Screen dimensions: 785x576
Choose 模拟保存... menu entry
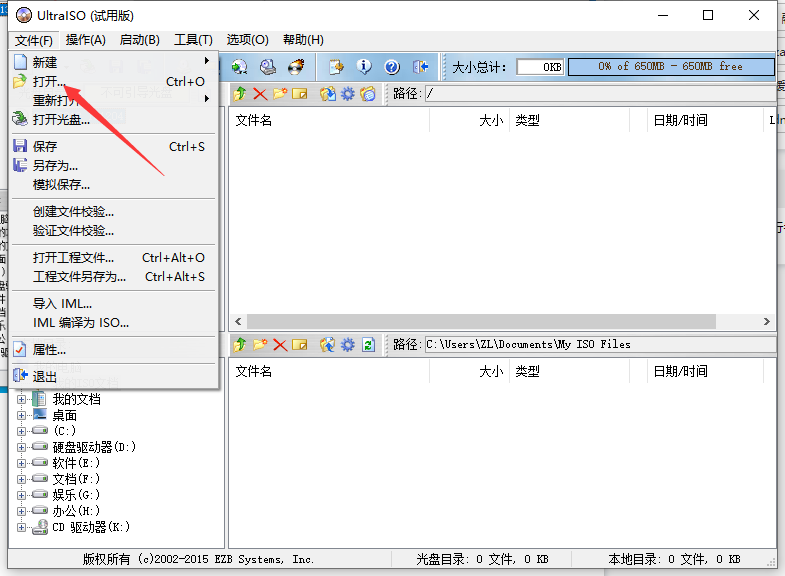point(114,185)
